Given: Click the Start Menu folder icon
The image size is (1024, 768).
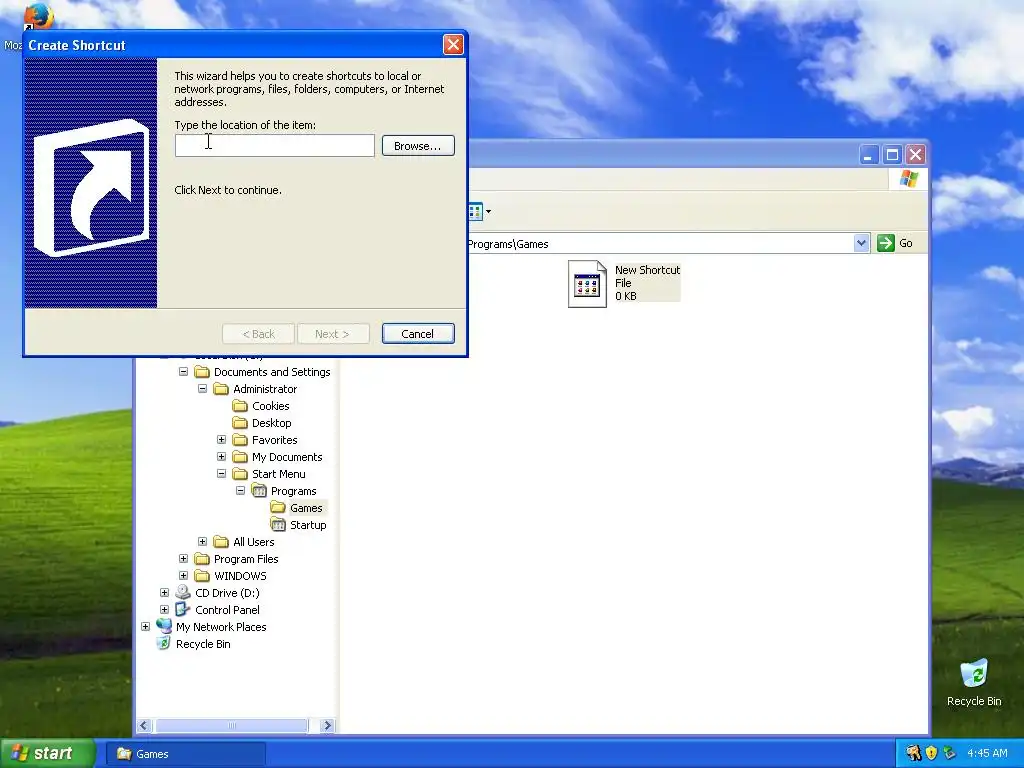Looking at the screenshot, I should [240, 473].
